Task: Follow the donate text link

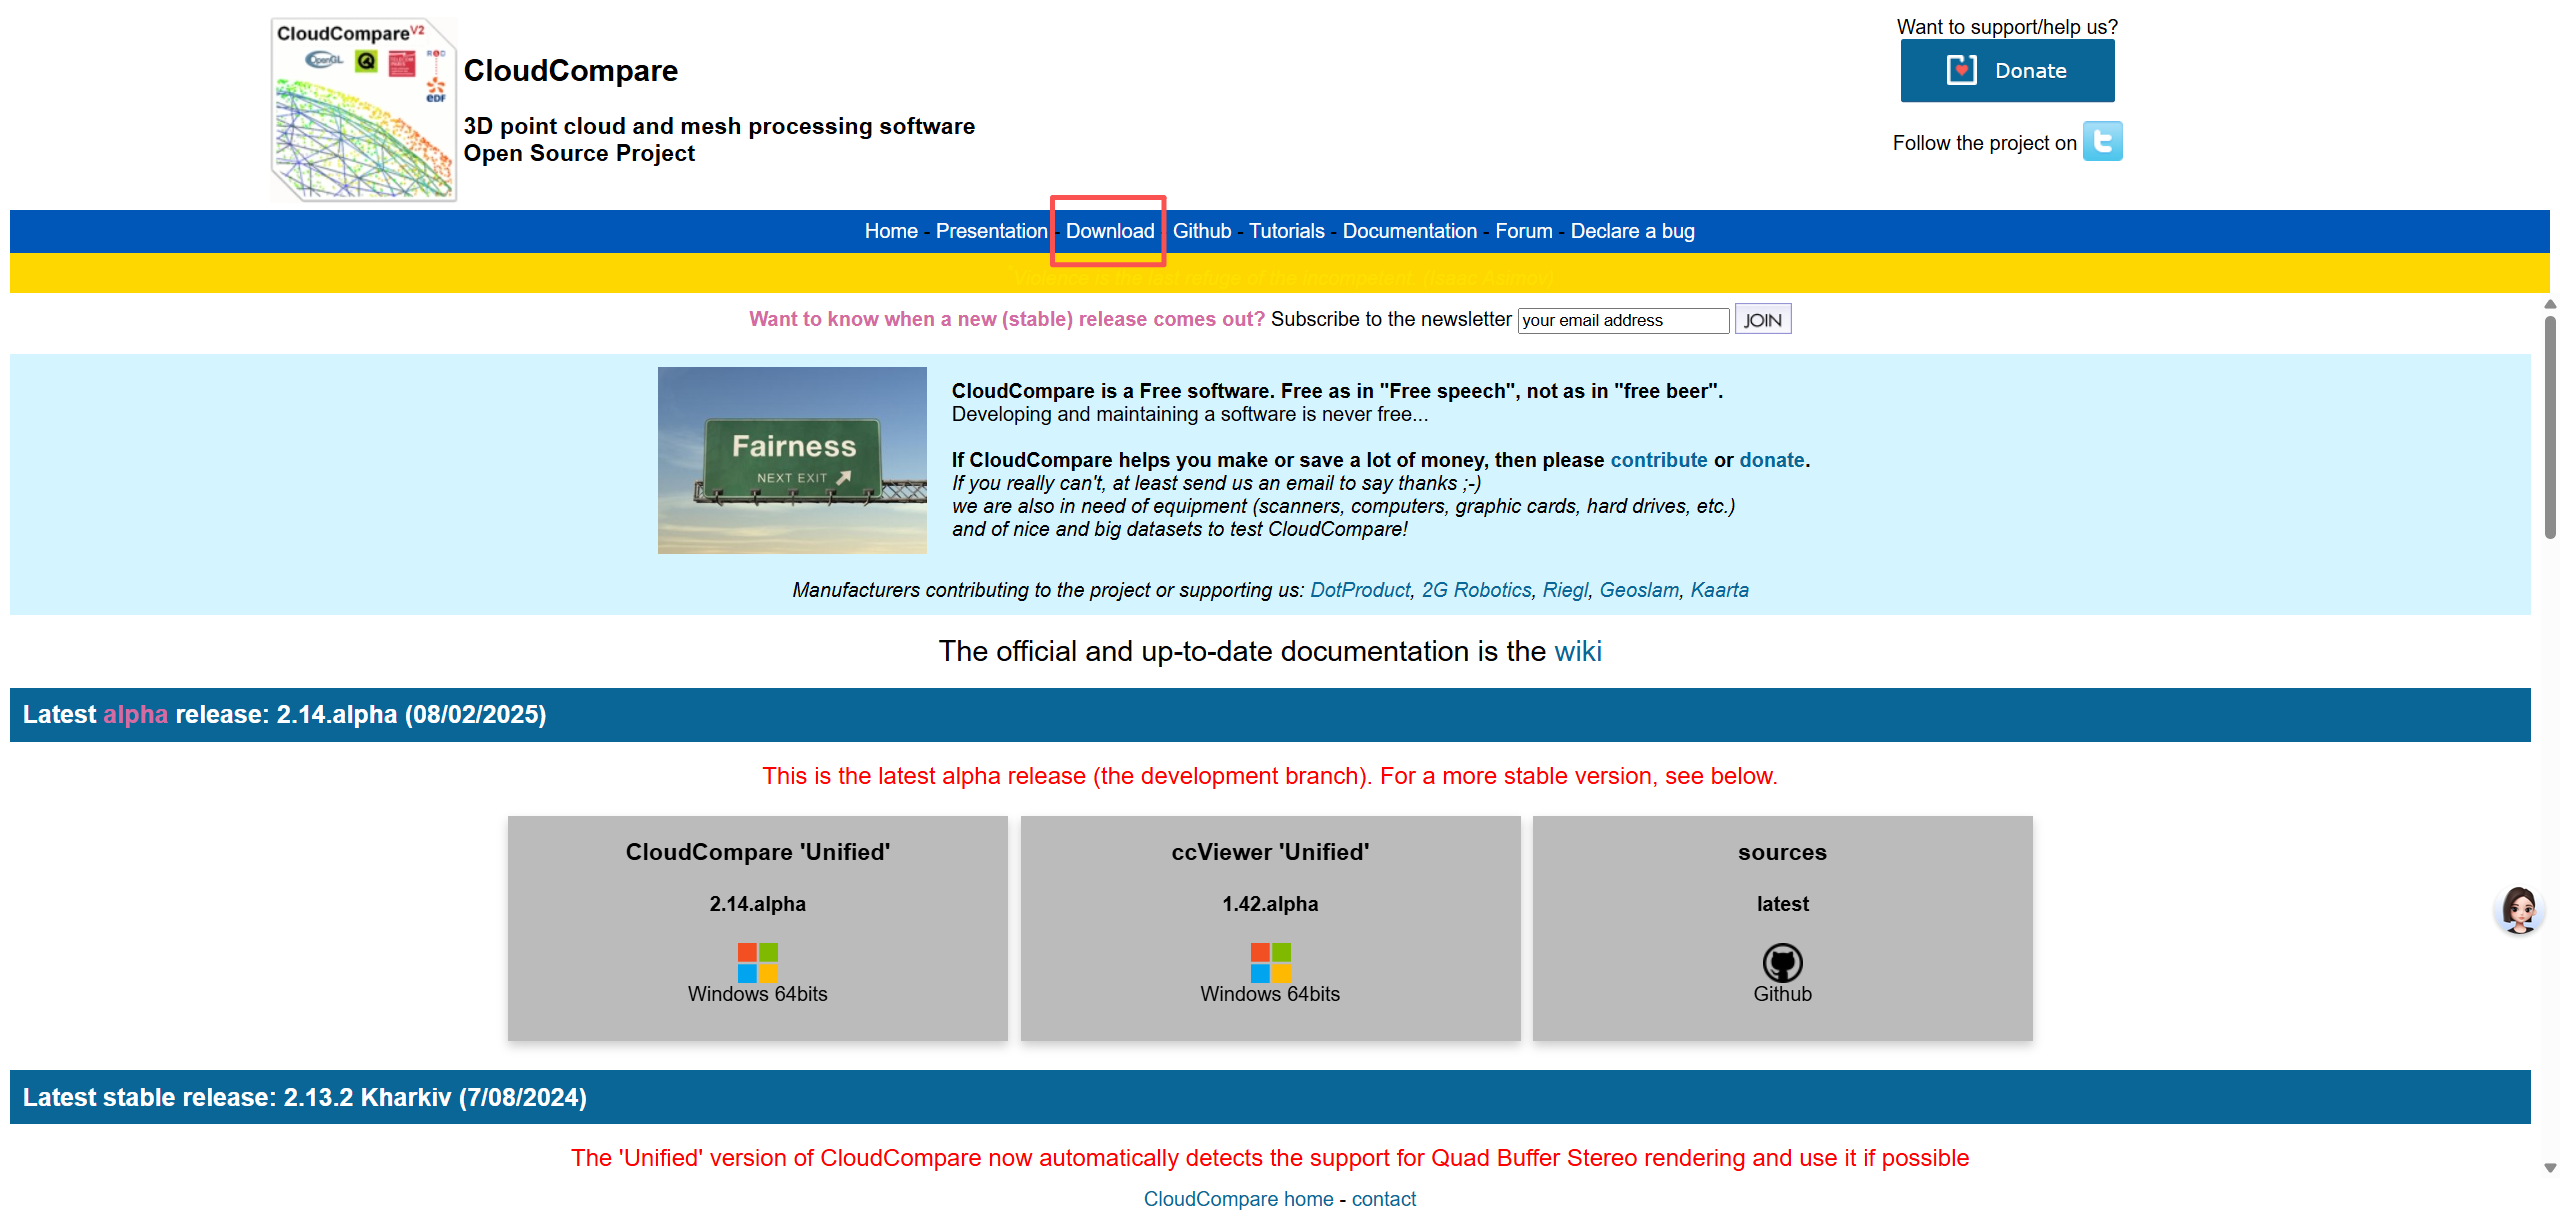Action: tap(1771, 460)
